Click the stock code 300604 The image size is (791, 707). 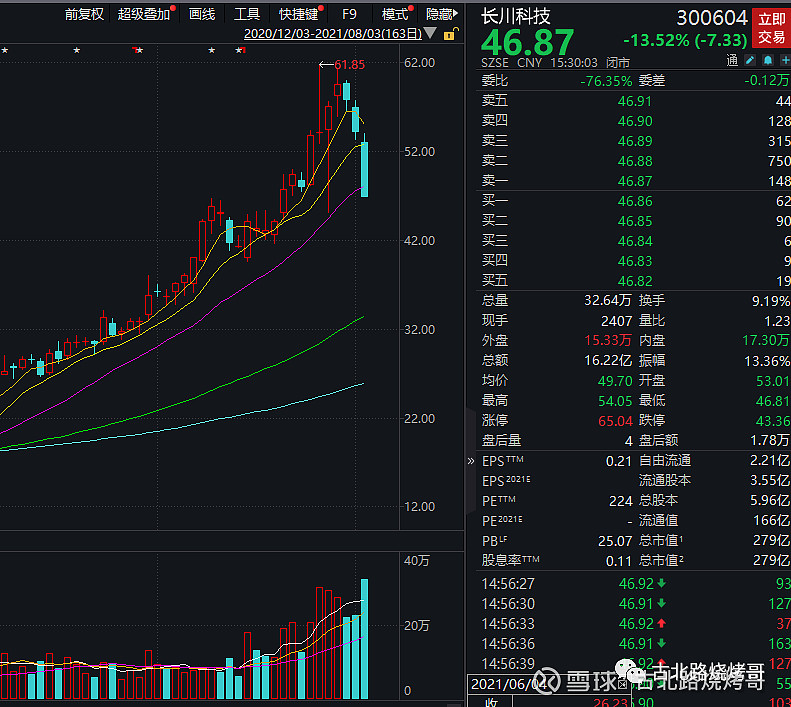712,18
